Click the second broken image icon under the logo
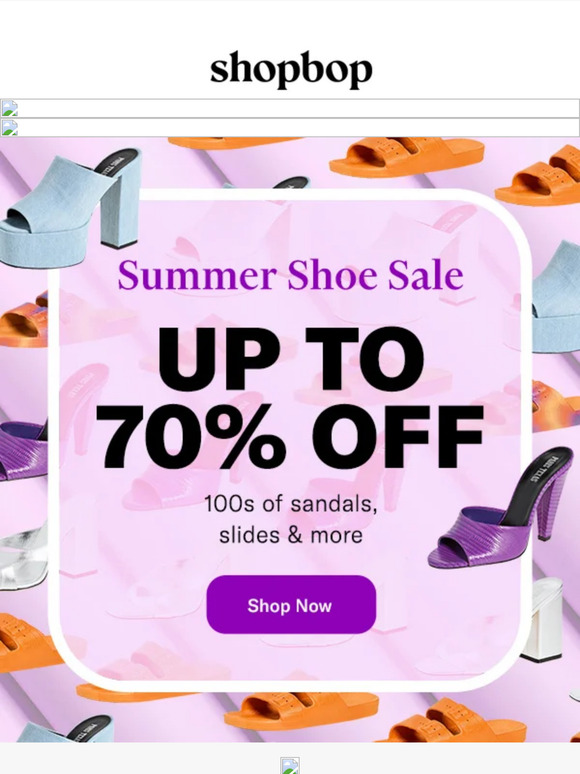 coord(9,127)
